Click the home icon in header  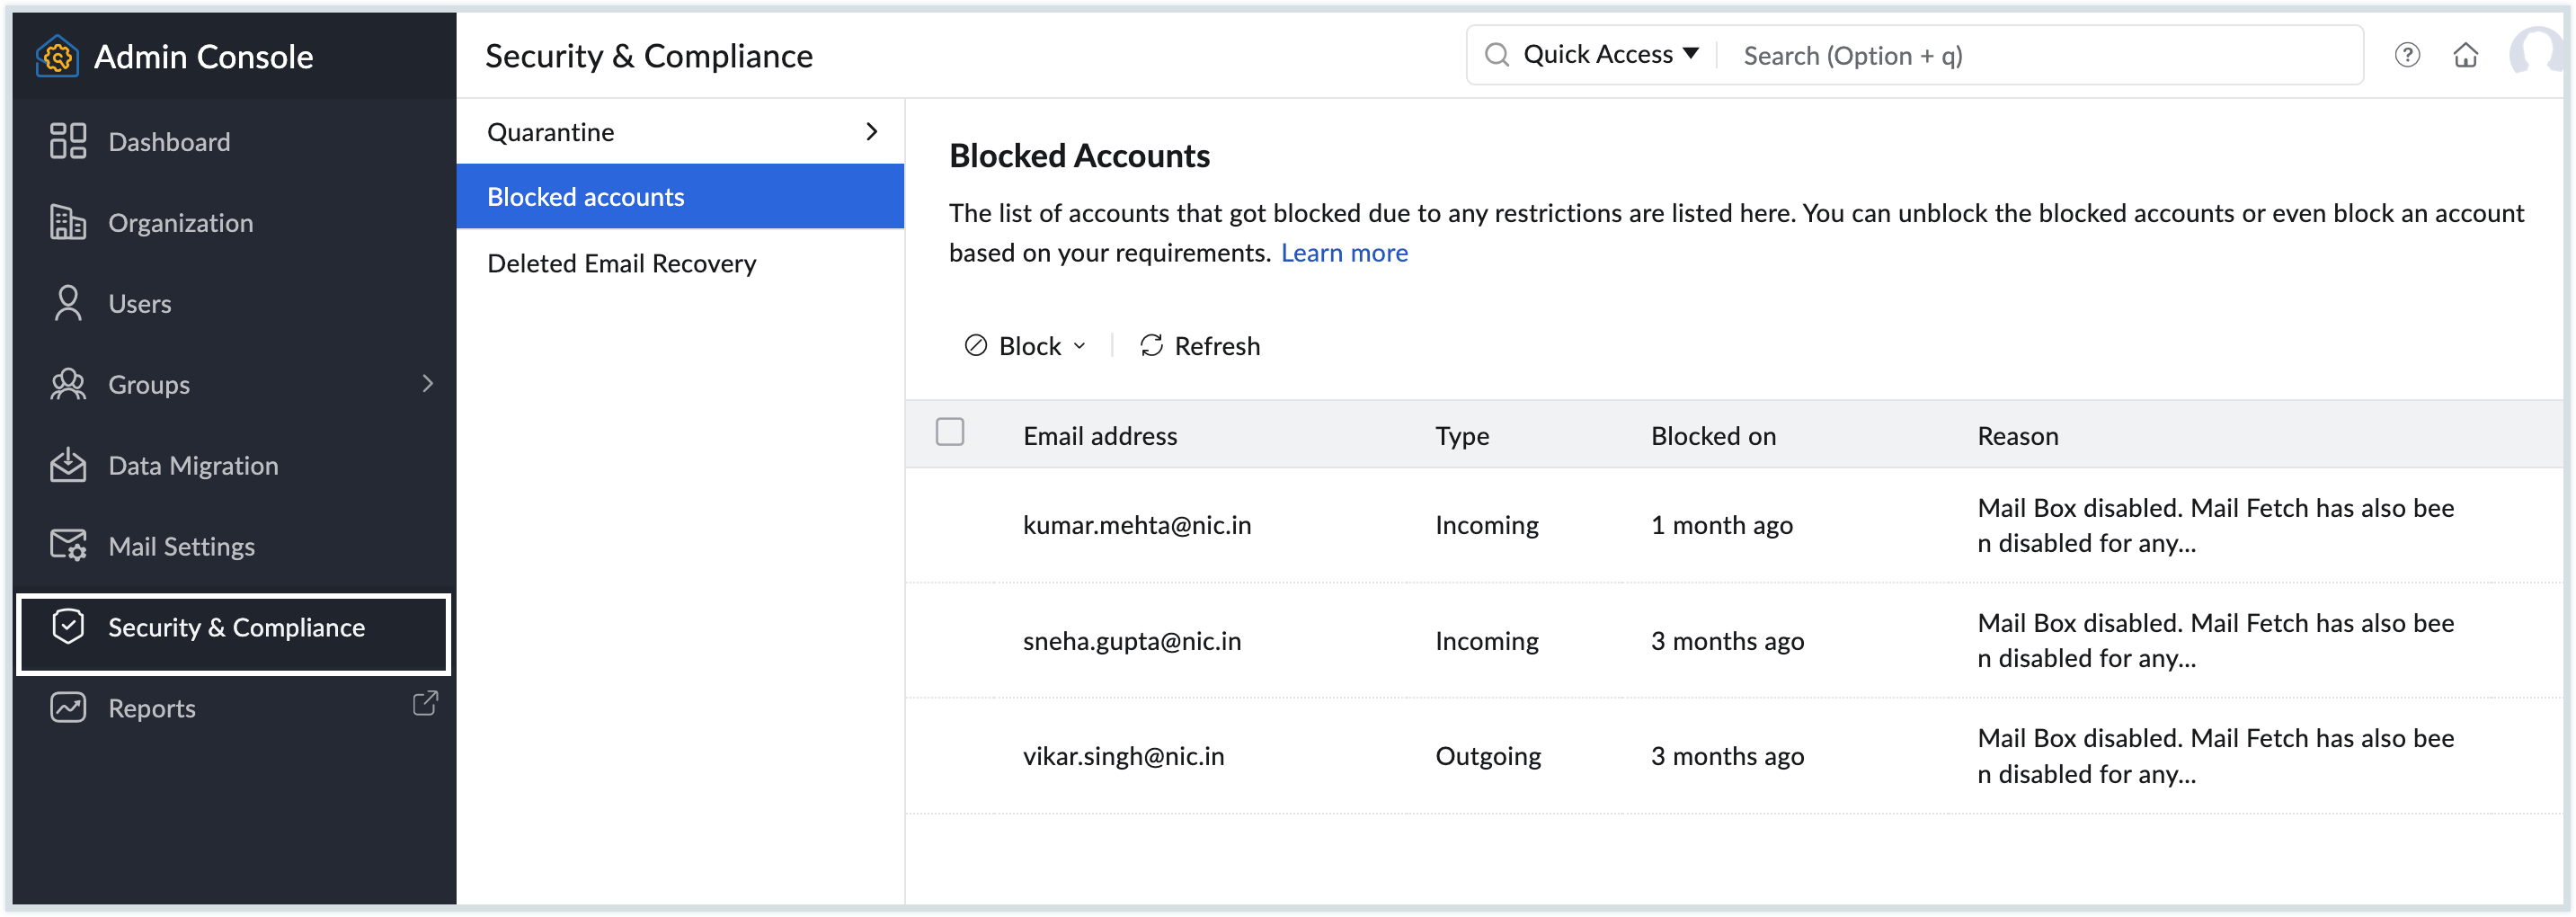click(2465, 55)
